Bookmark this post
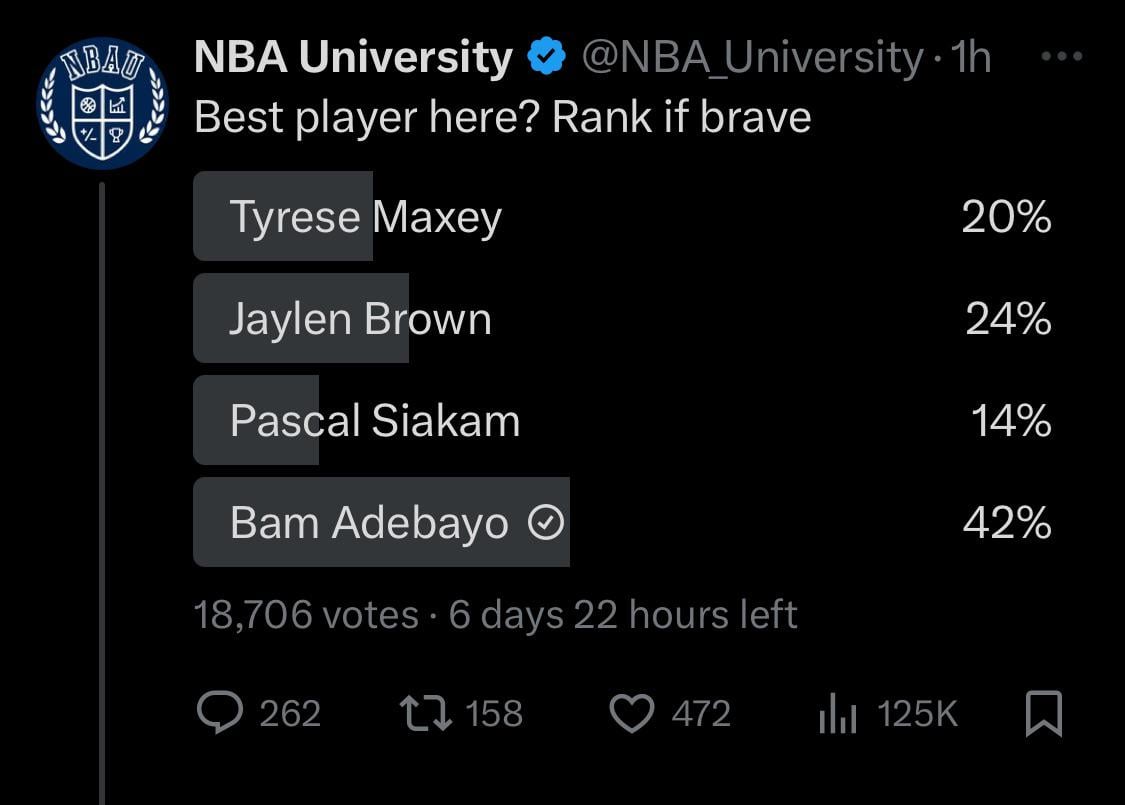Image resolution: width=1125 pixels, height=805 pixels. click(1045, 713)
